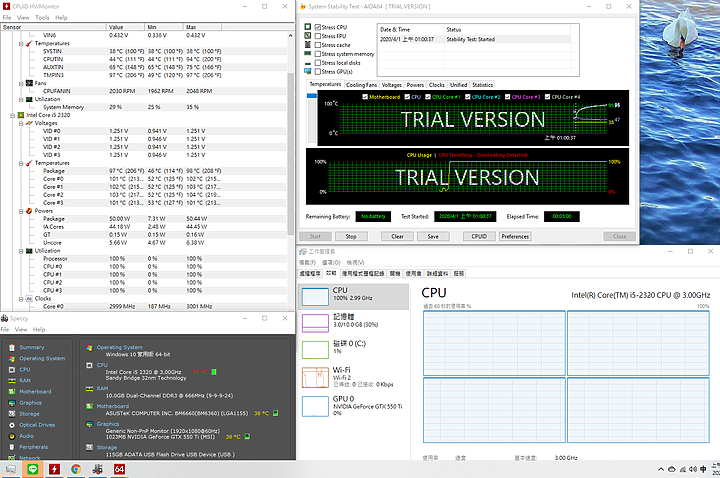The width and height of the screenshot is (720, 478).
Task: Select CPU item in Task Manager list
Action: click(x=354, y=297)
